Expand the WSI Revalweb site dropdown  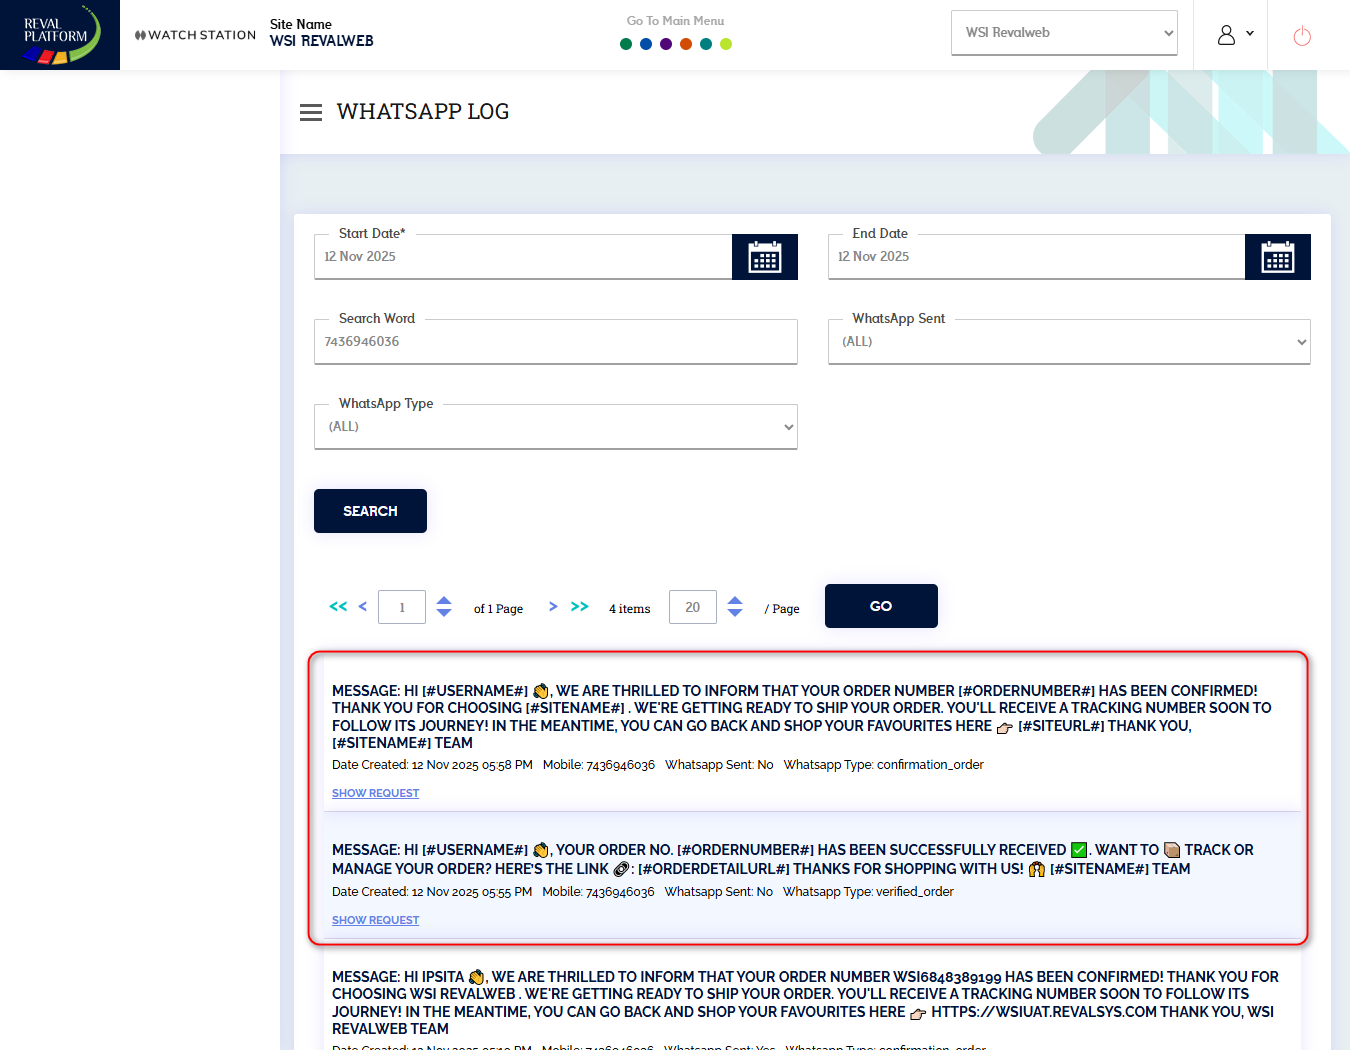(1064, 33)
